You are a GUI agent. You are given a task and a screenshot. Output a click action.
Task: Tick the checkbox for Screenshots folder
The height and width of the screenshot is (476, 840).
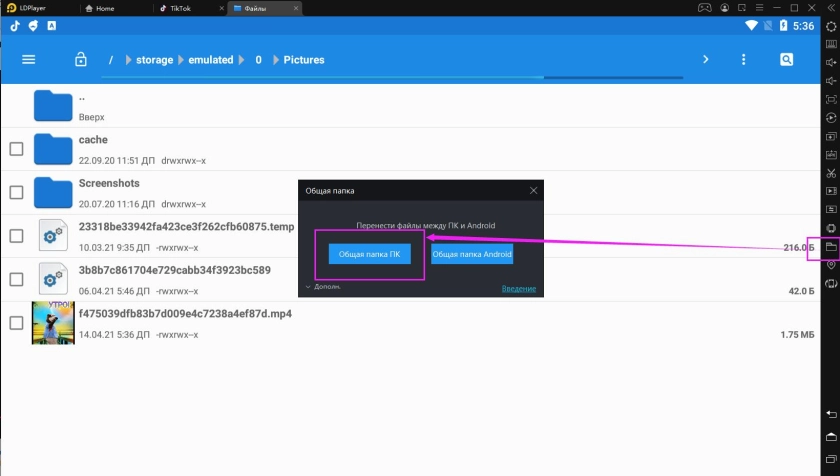16,192
